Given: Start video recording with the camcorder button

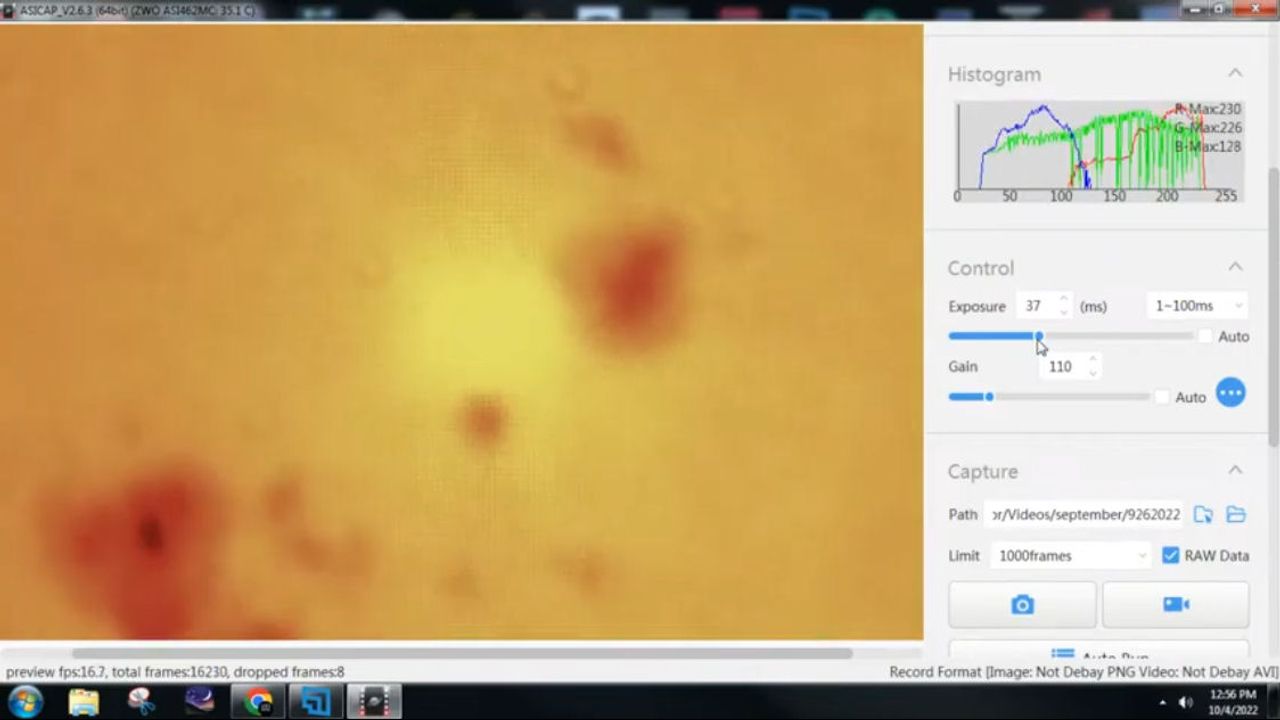Looking at the screenshot, I should point(1175,605).
